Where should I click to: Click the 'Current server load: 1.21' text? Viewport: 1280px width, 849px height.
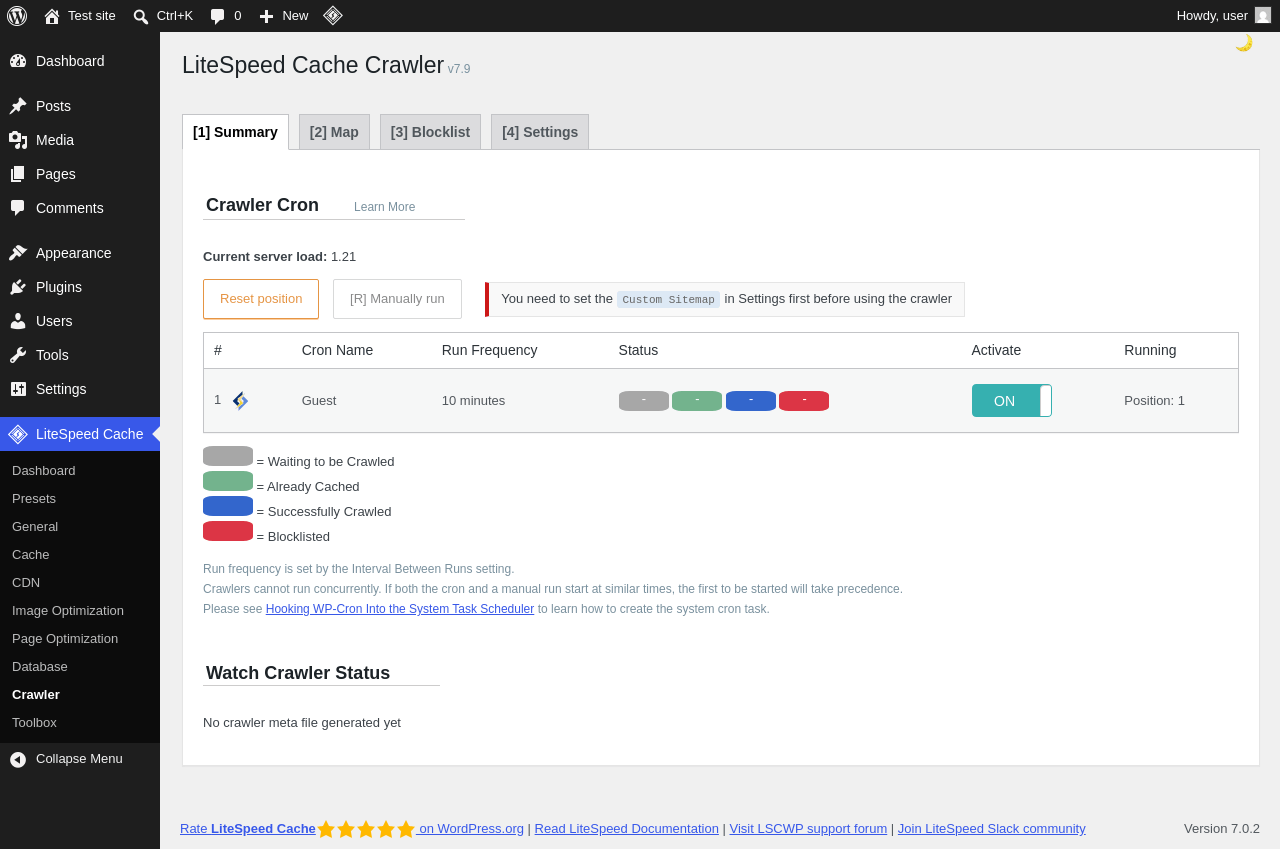[279, 257]
